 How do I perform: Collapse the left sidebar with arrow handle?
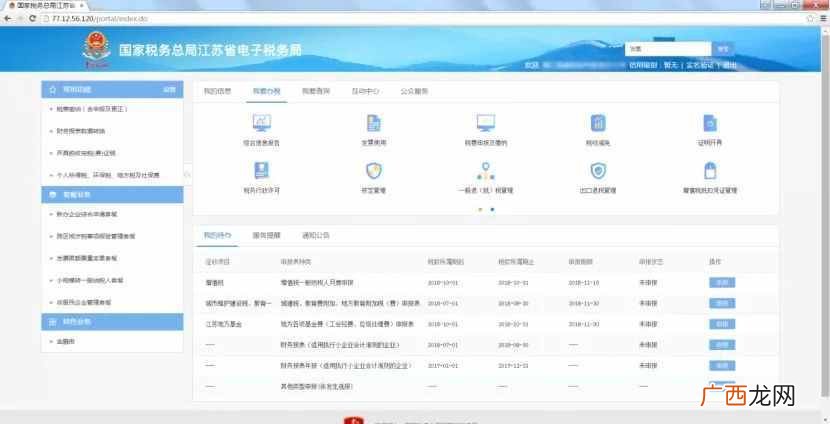tap(187, 175)
